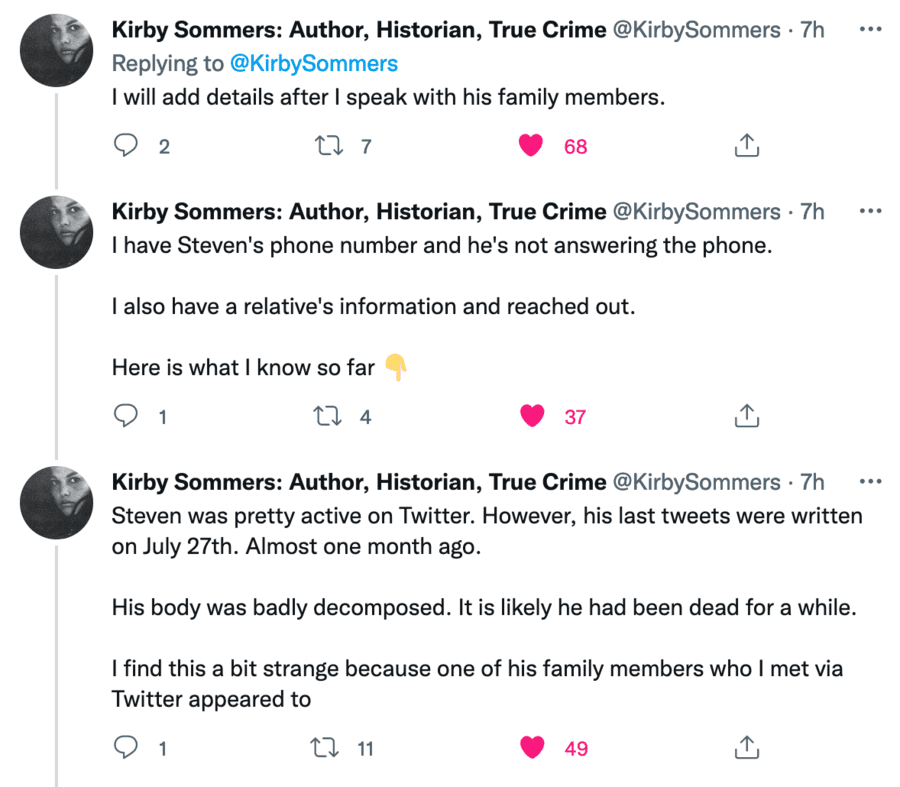The width and height of the screenshot is (900, 787).
Task: Reply to the 'add details' tweet
Action: pos(125,146)
